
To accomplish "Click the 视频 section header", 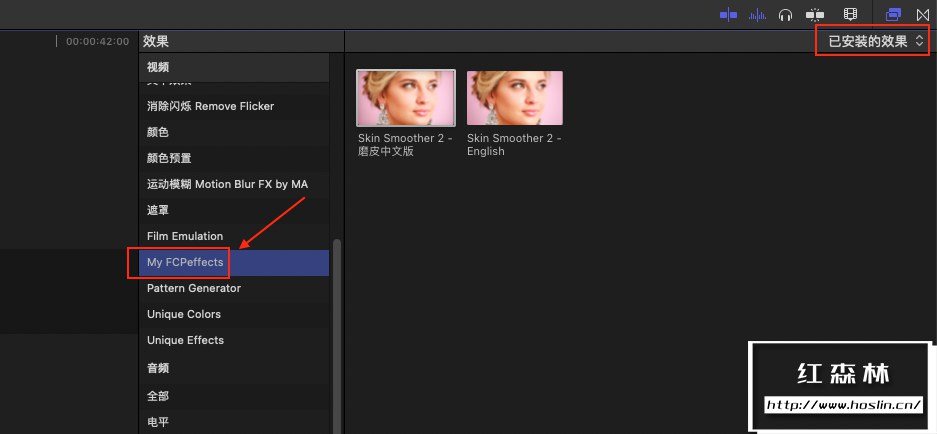I will [x=234, y=68].
